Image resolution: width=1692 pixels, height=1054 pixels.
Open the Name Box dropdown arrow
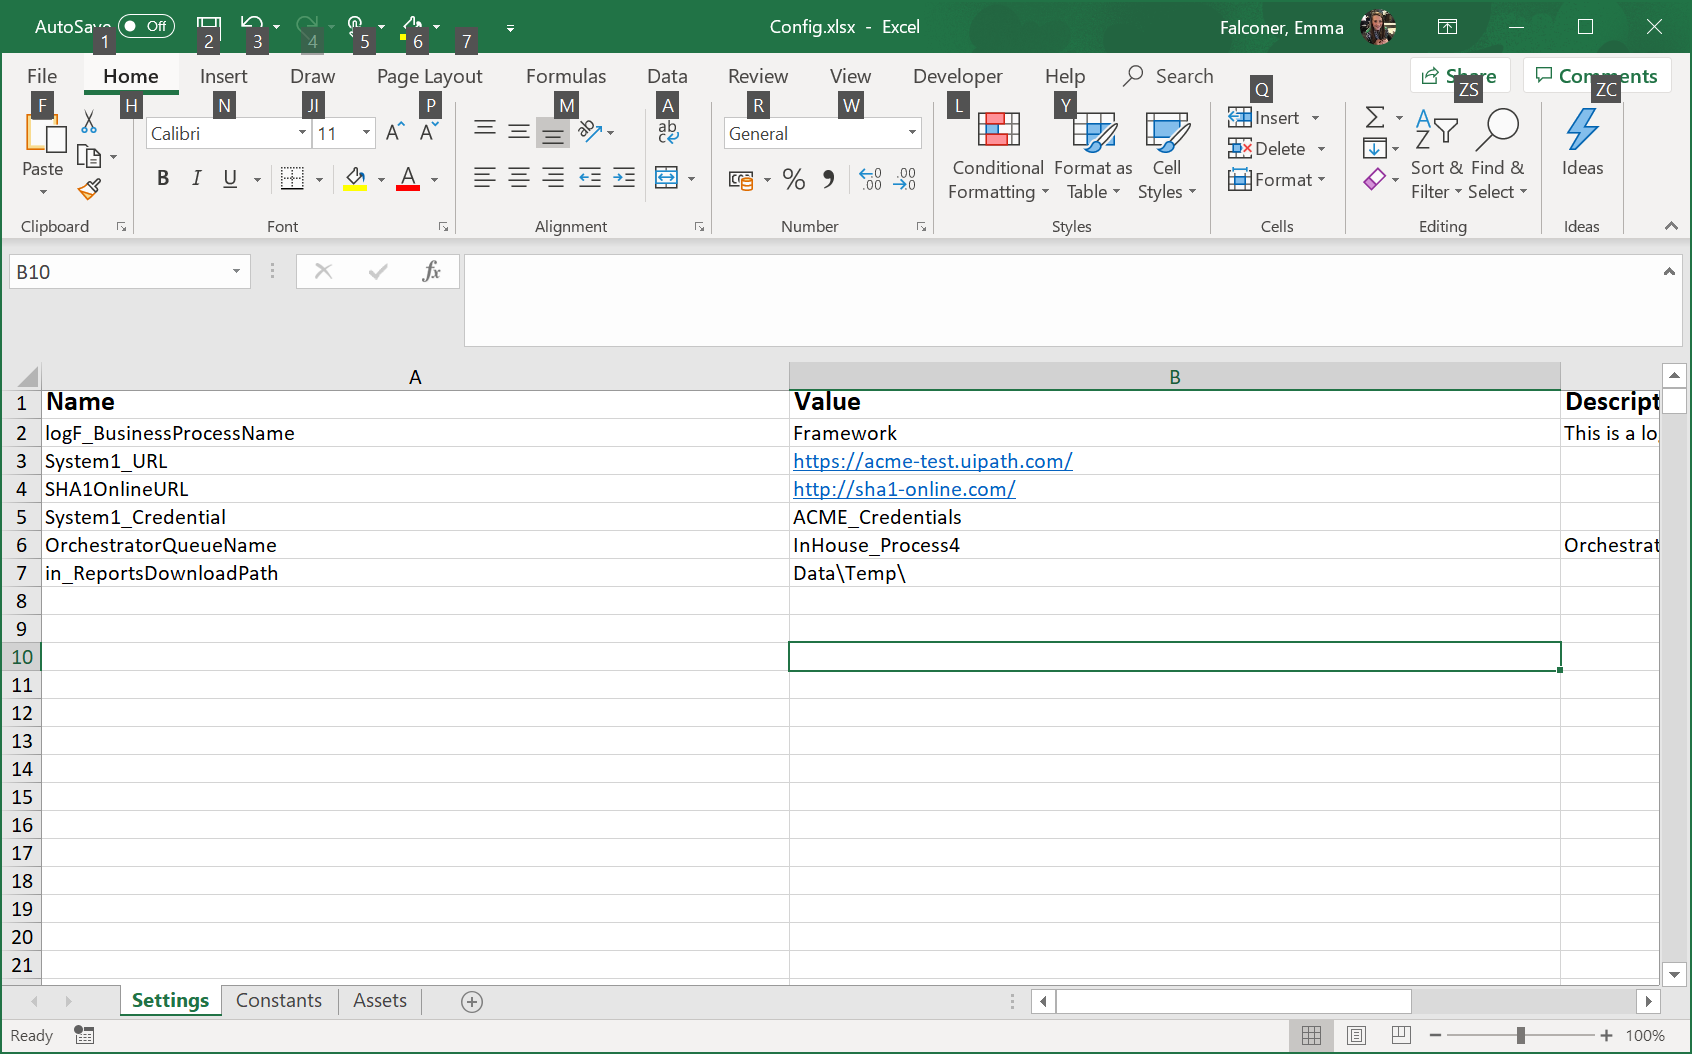click(236, 272)
